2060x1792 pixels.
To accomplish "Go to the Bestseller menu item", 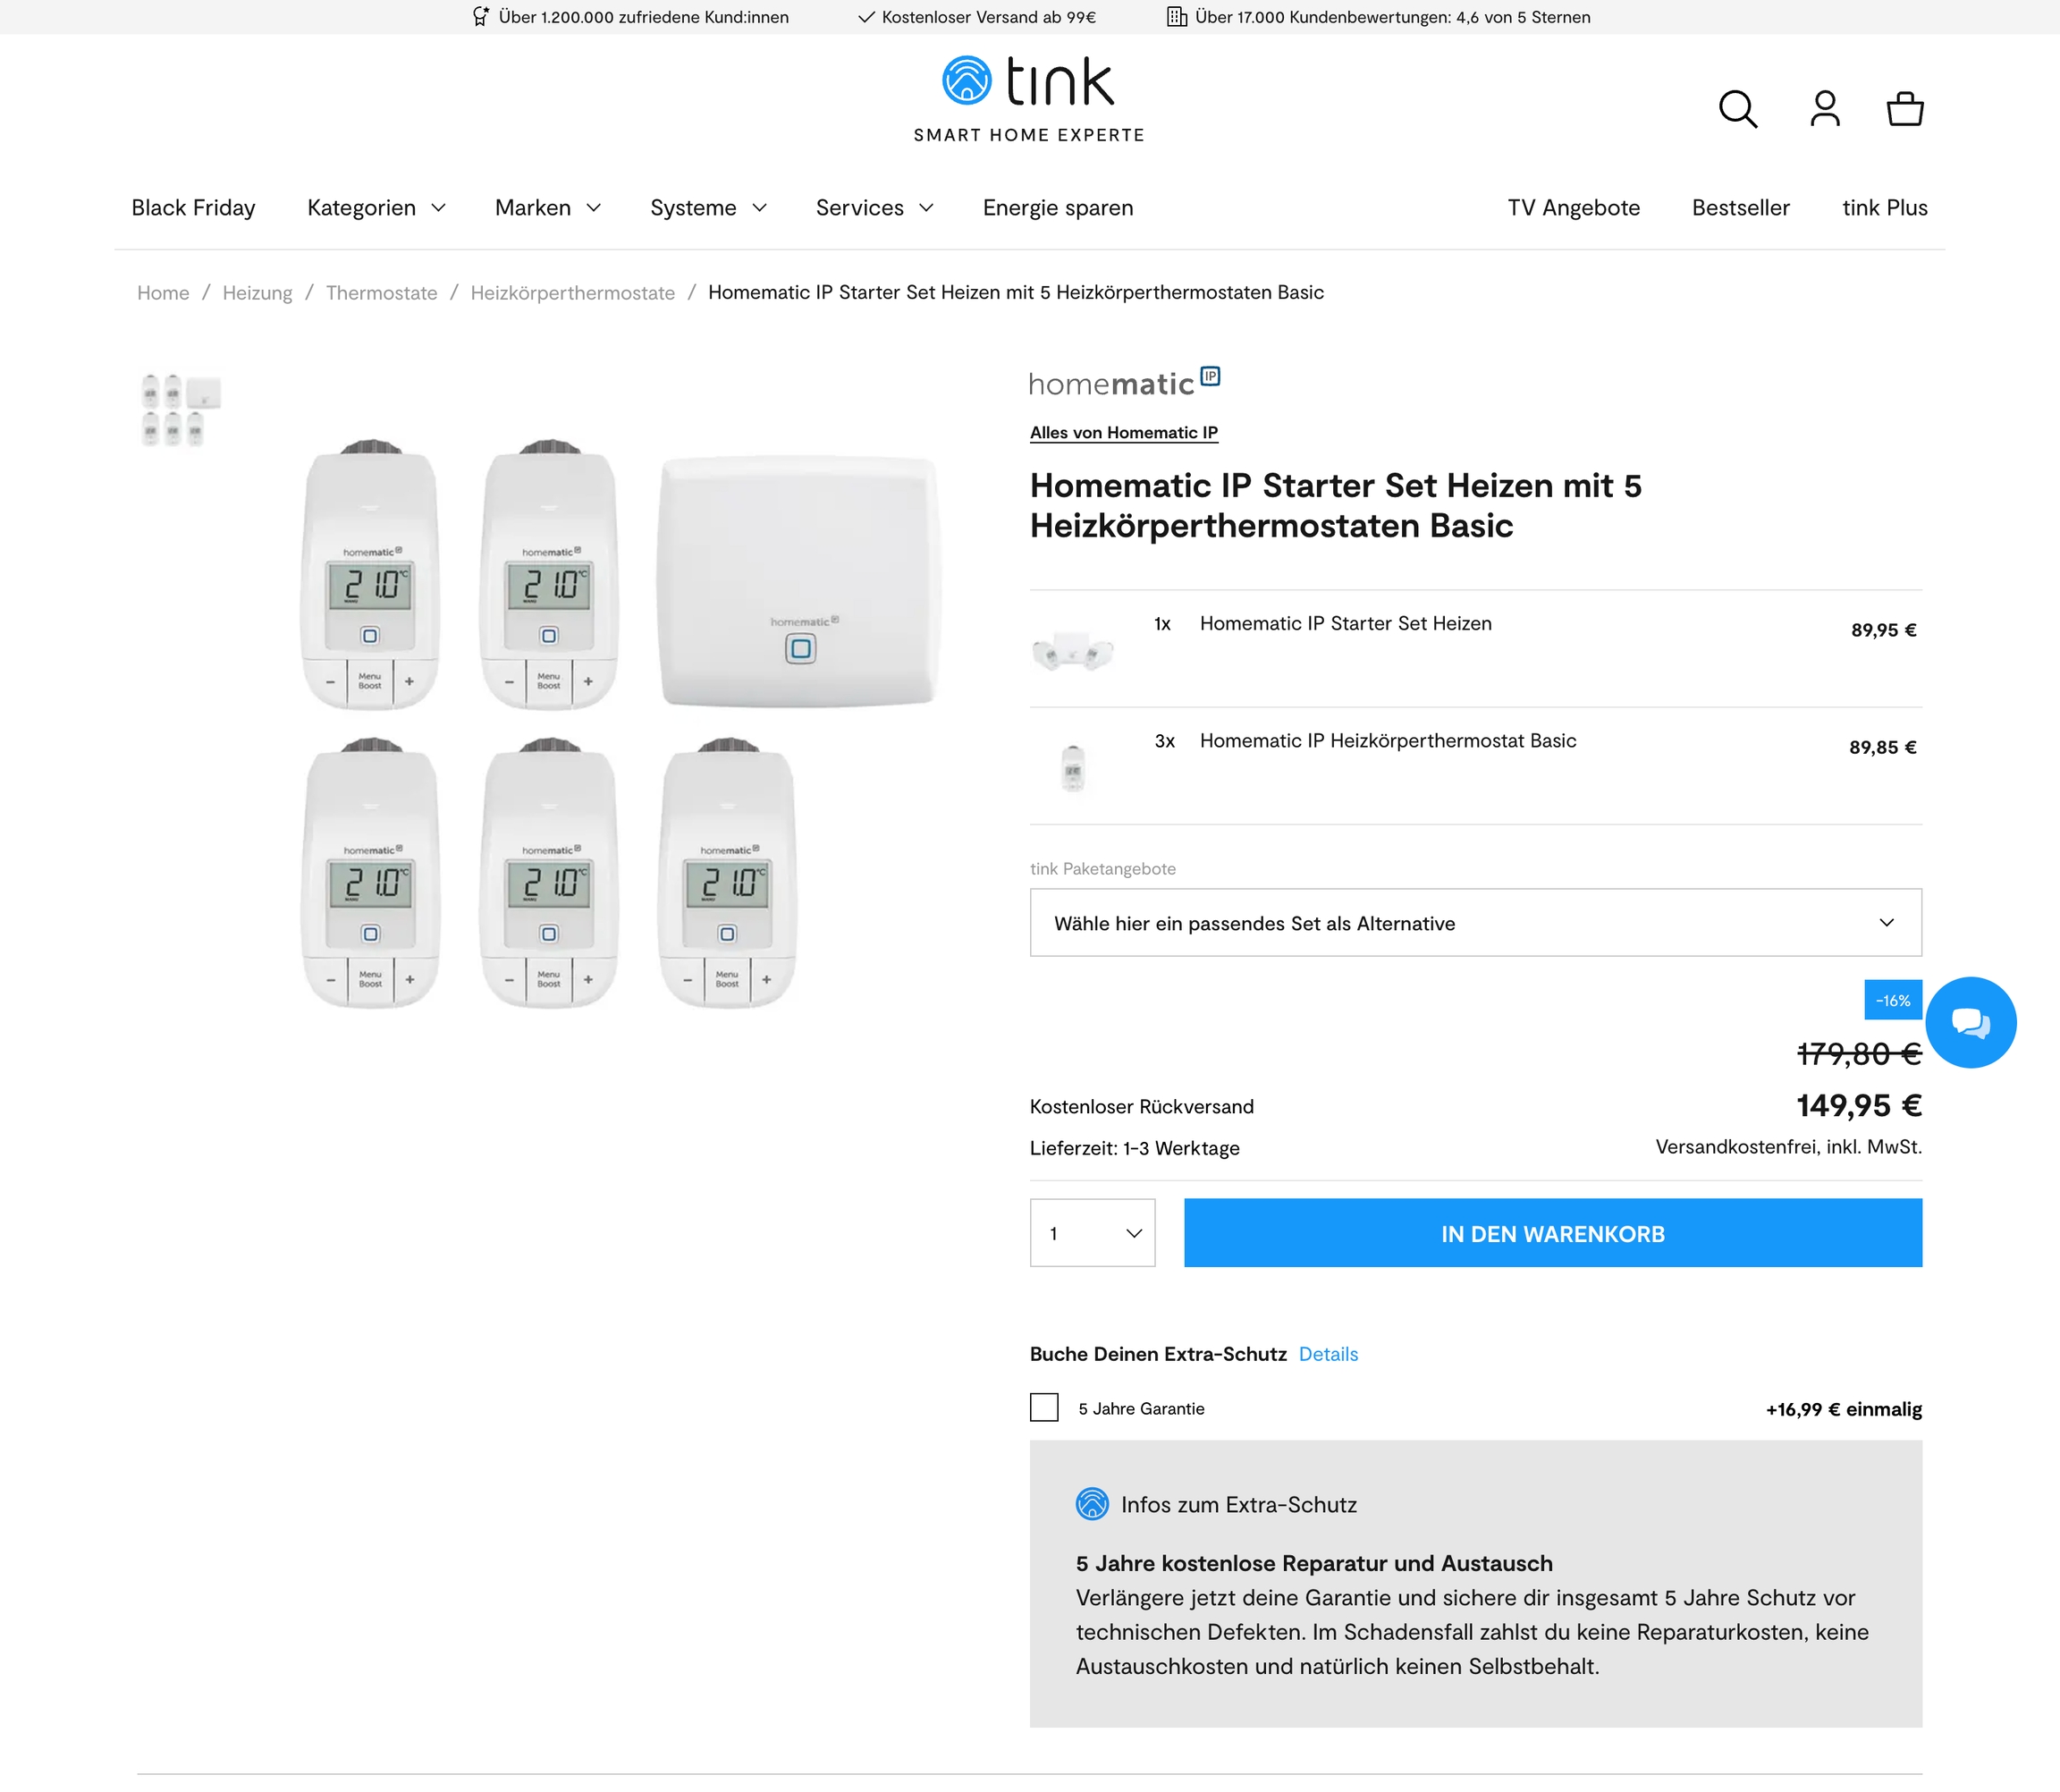I will click(1740, 208).
